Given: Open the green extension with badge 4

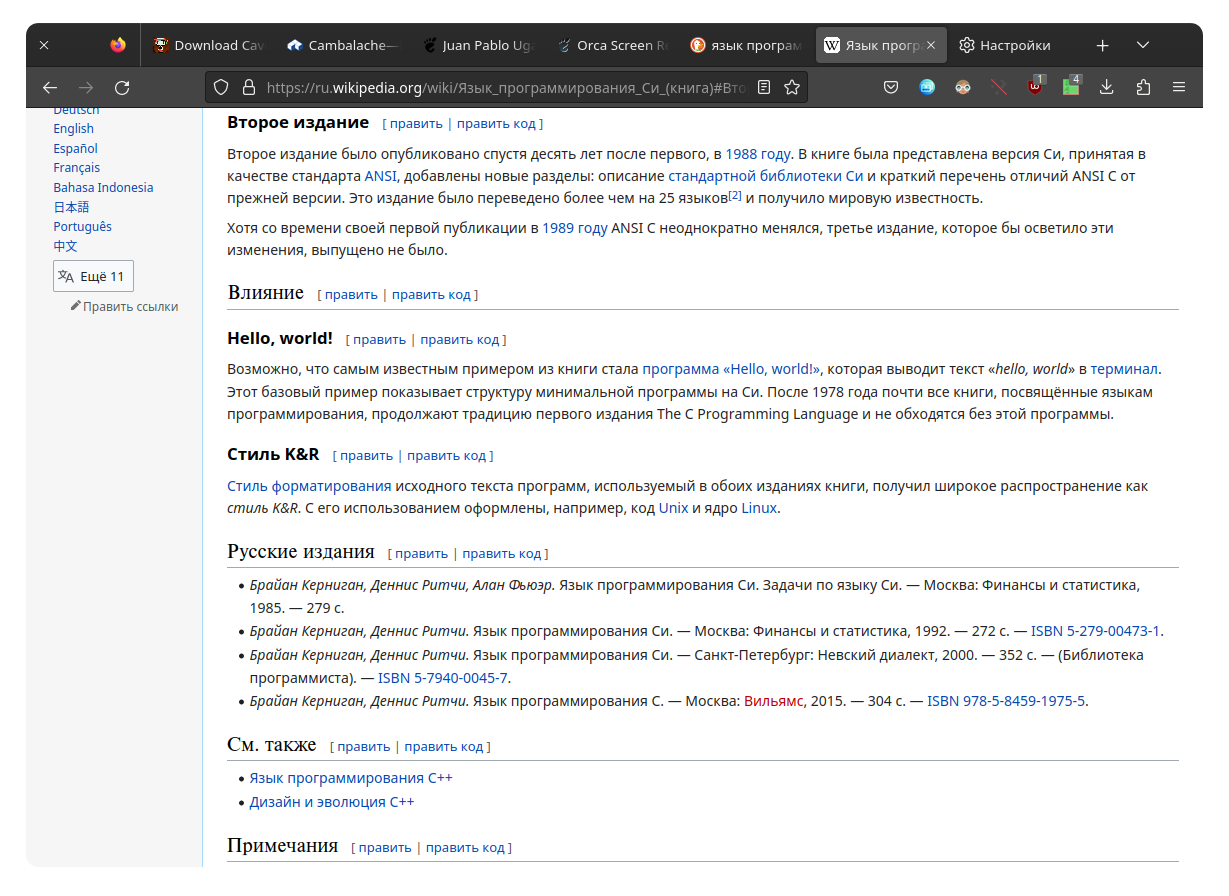Looking at the screenshot, I should point(1071,86).
